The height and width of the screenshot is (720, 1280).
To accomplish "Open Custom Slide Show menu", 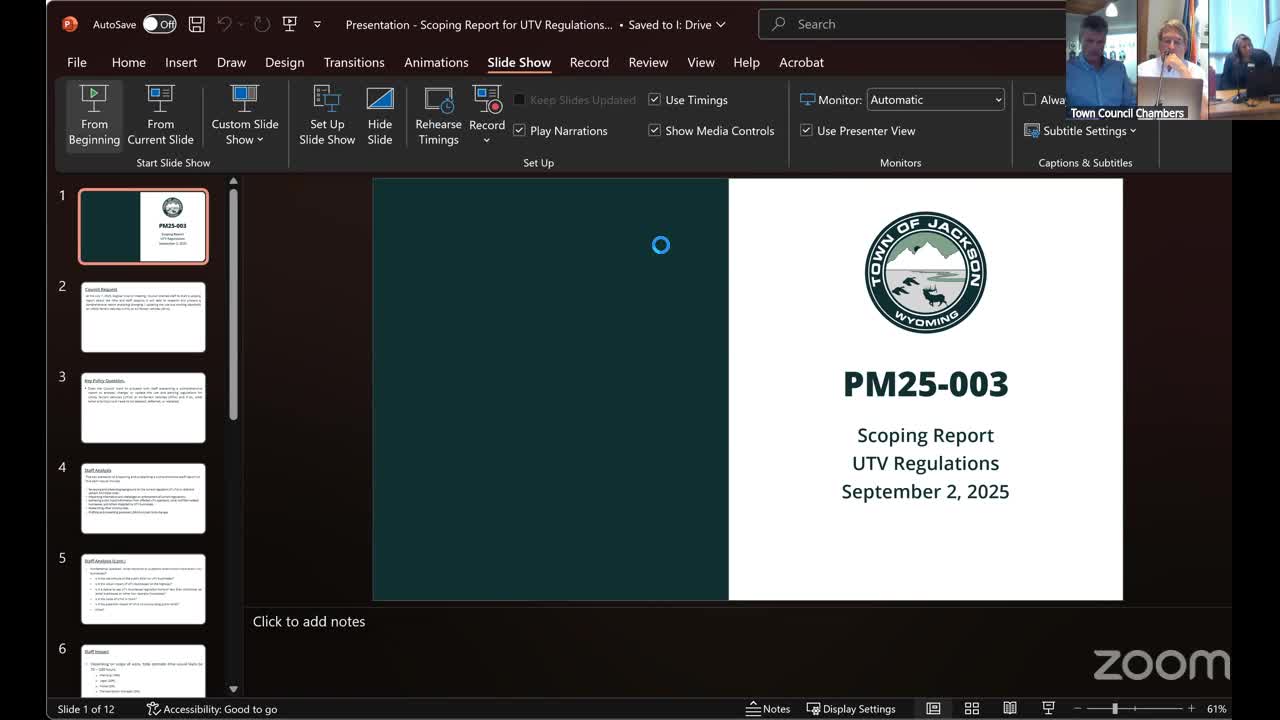I will coord(244,116).
